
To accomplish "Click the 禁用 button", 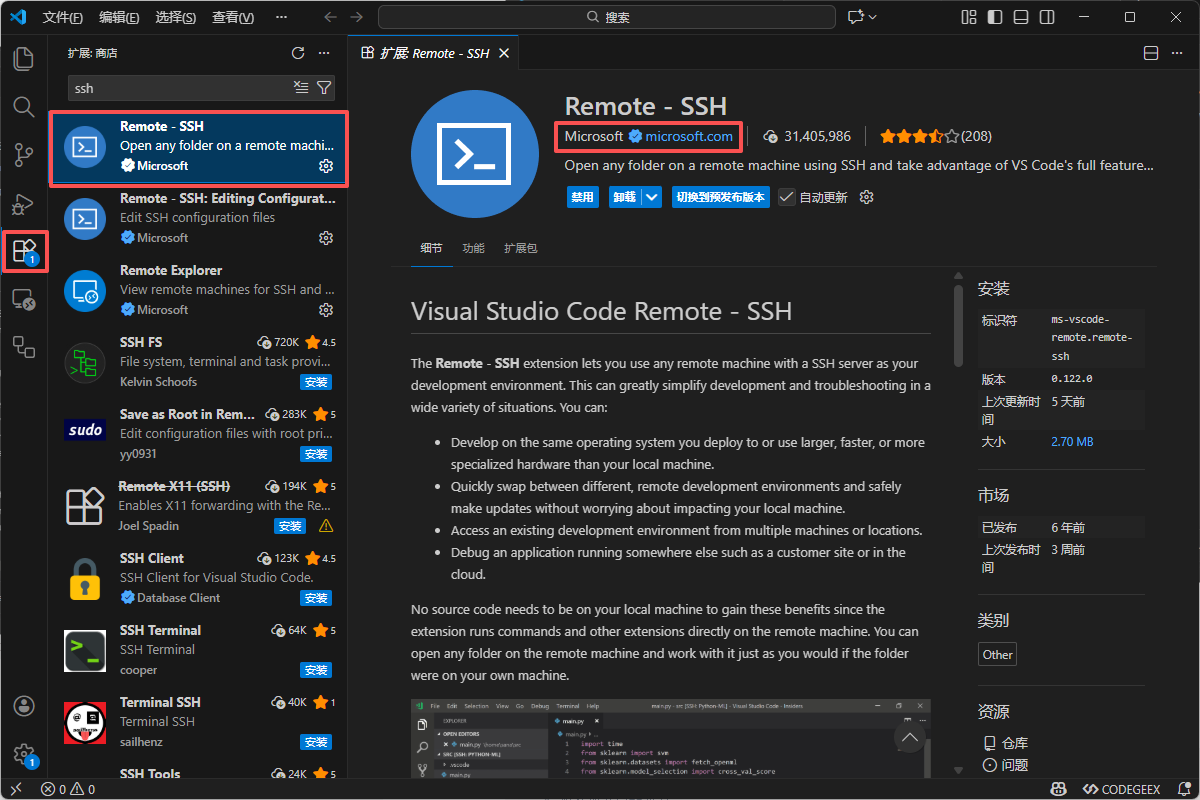I will tap(582, 197).
